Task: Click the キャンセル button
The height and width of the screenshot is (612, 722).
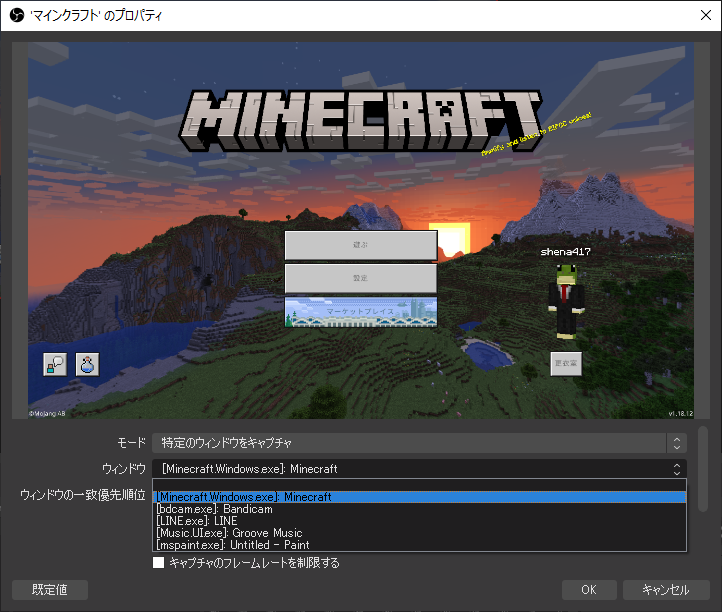Action: click(x=665, y=590)
